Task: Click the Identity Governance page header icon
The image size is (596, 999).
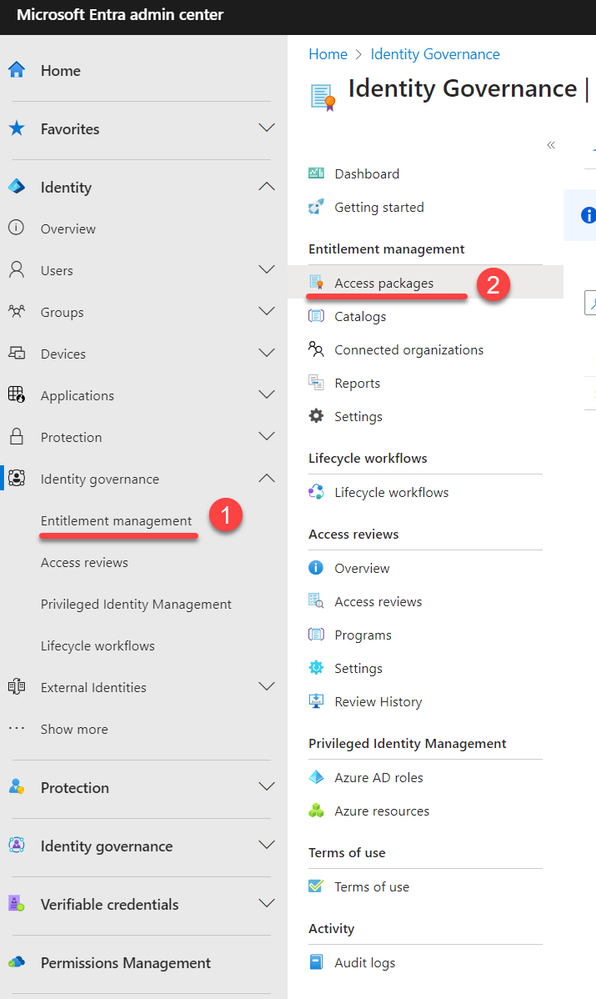Action: [x=323, y=97]
